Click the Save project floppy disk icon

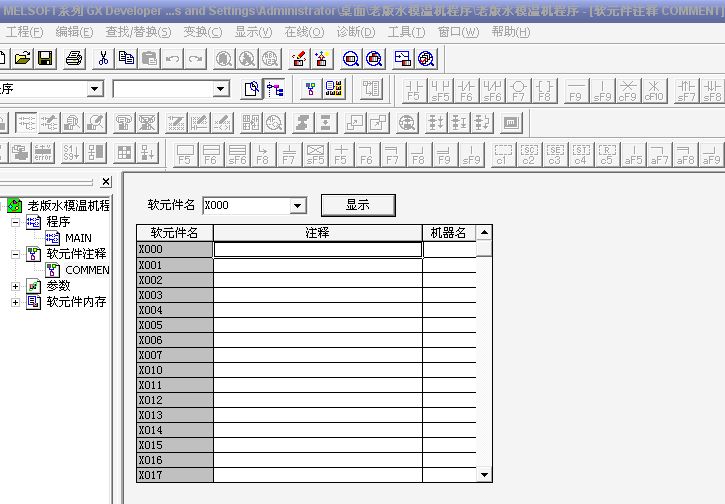pos(45,59)
